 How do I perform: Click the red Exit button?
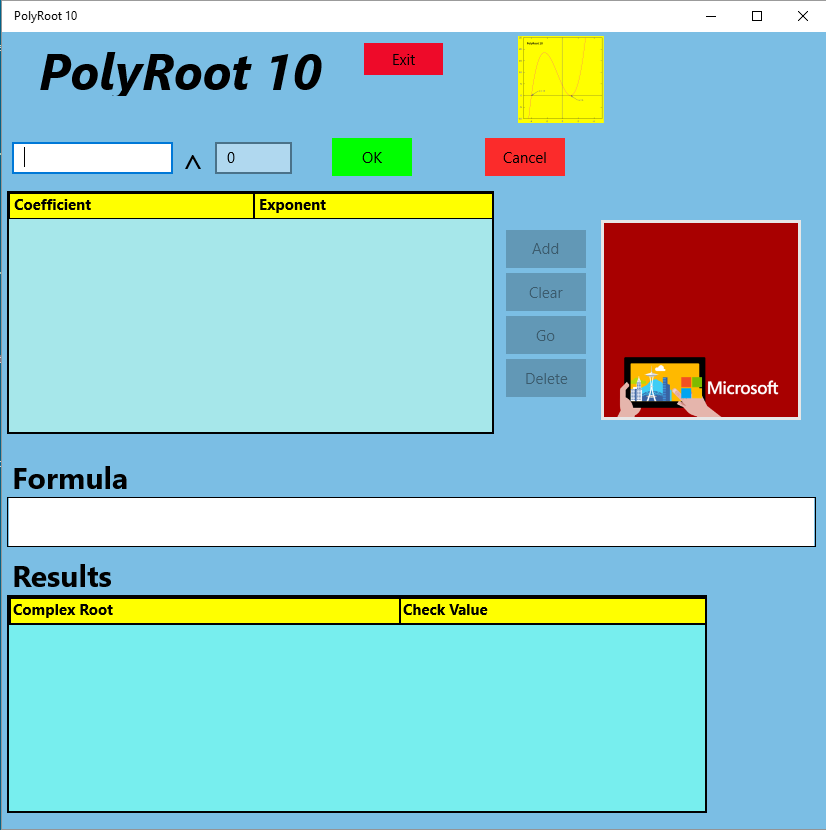403,59
